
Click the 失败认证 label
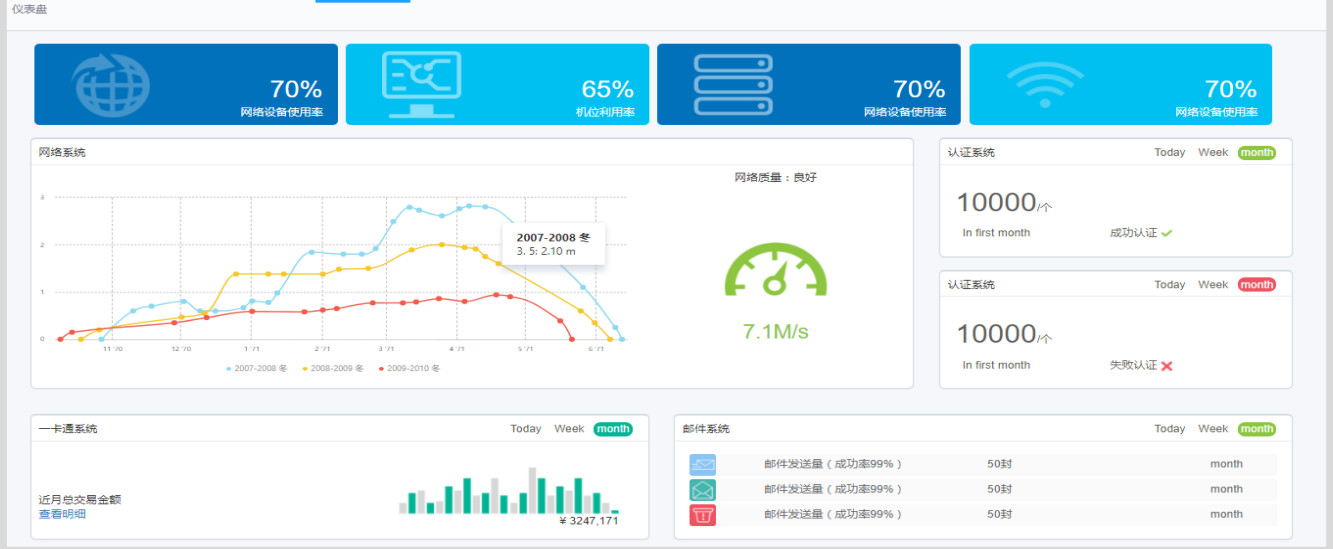(x=1133, y=366)
